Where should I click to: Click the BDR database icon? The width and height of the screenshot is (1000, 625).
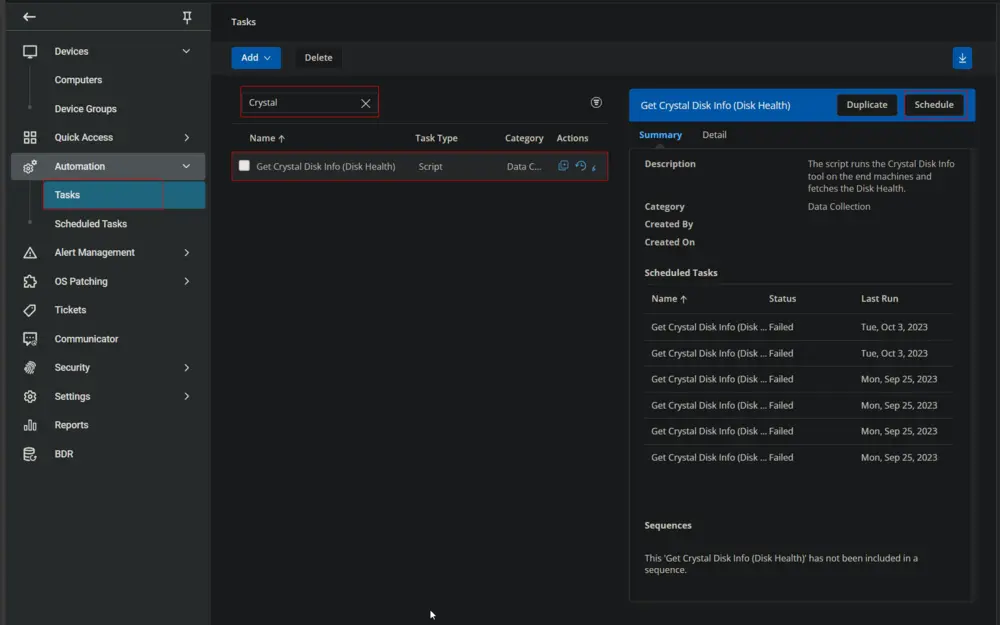[30, 454]
